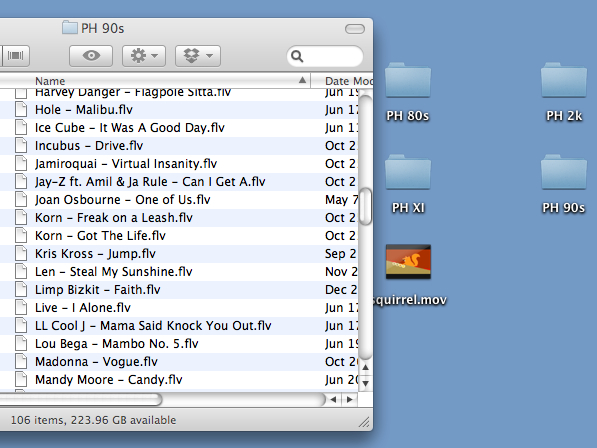
Task: Click file icon beside Lou Bega – Mambo No. 5.flv
Action: point(21,344)
